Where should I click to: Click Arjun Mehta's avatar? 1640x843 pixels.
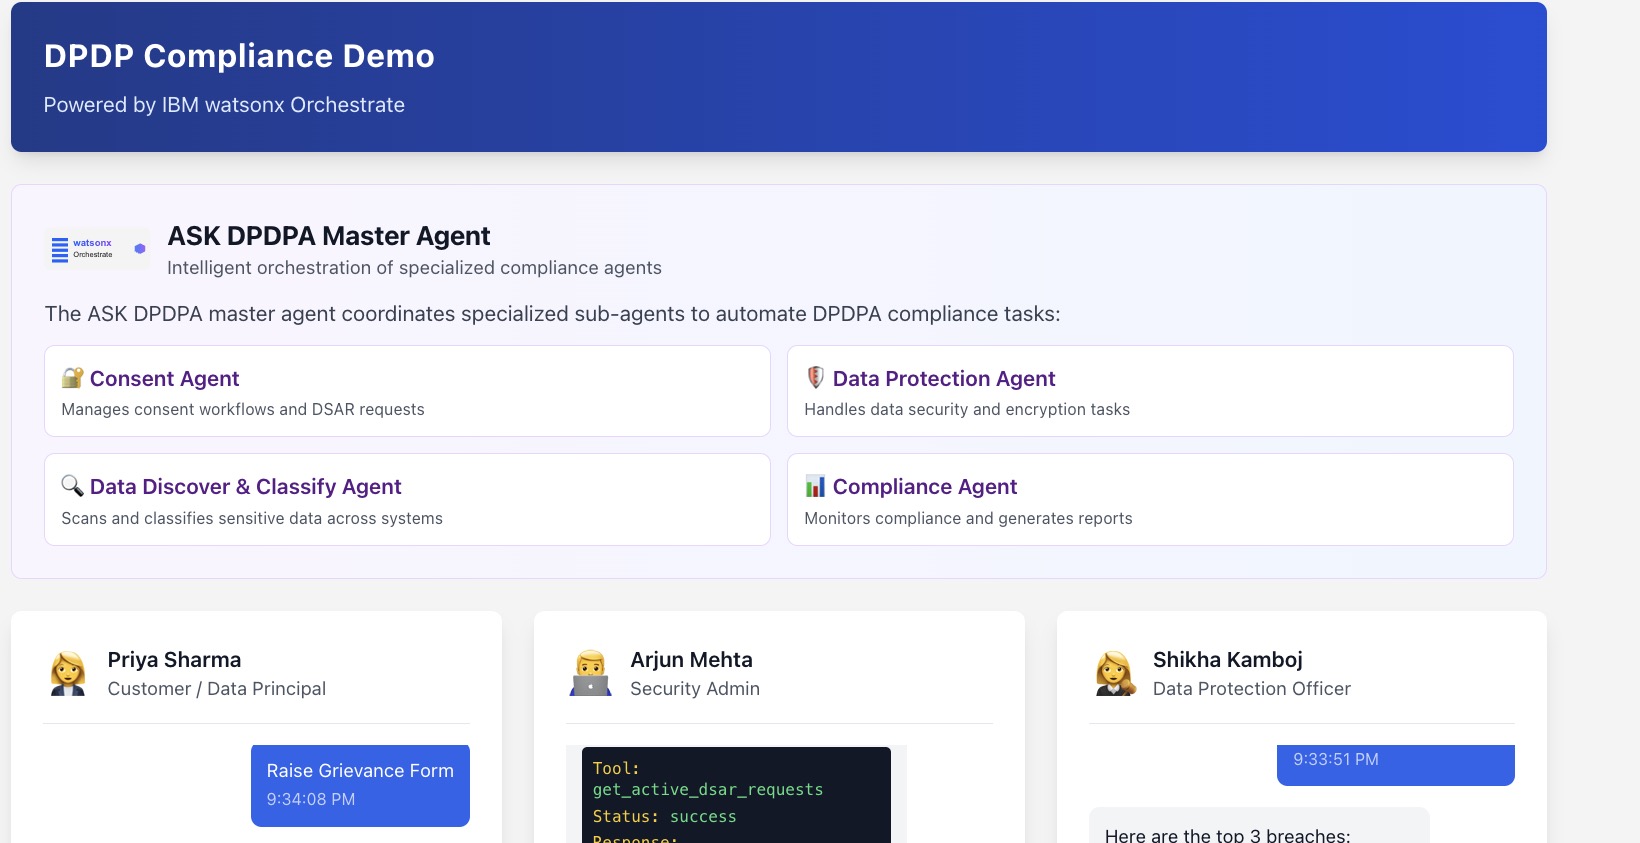591,673
